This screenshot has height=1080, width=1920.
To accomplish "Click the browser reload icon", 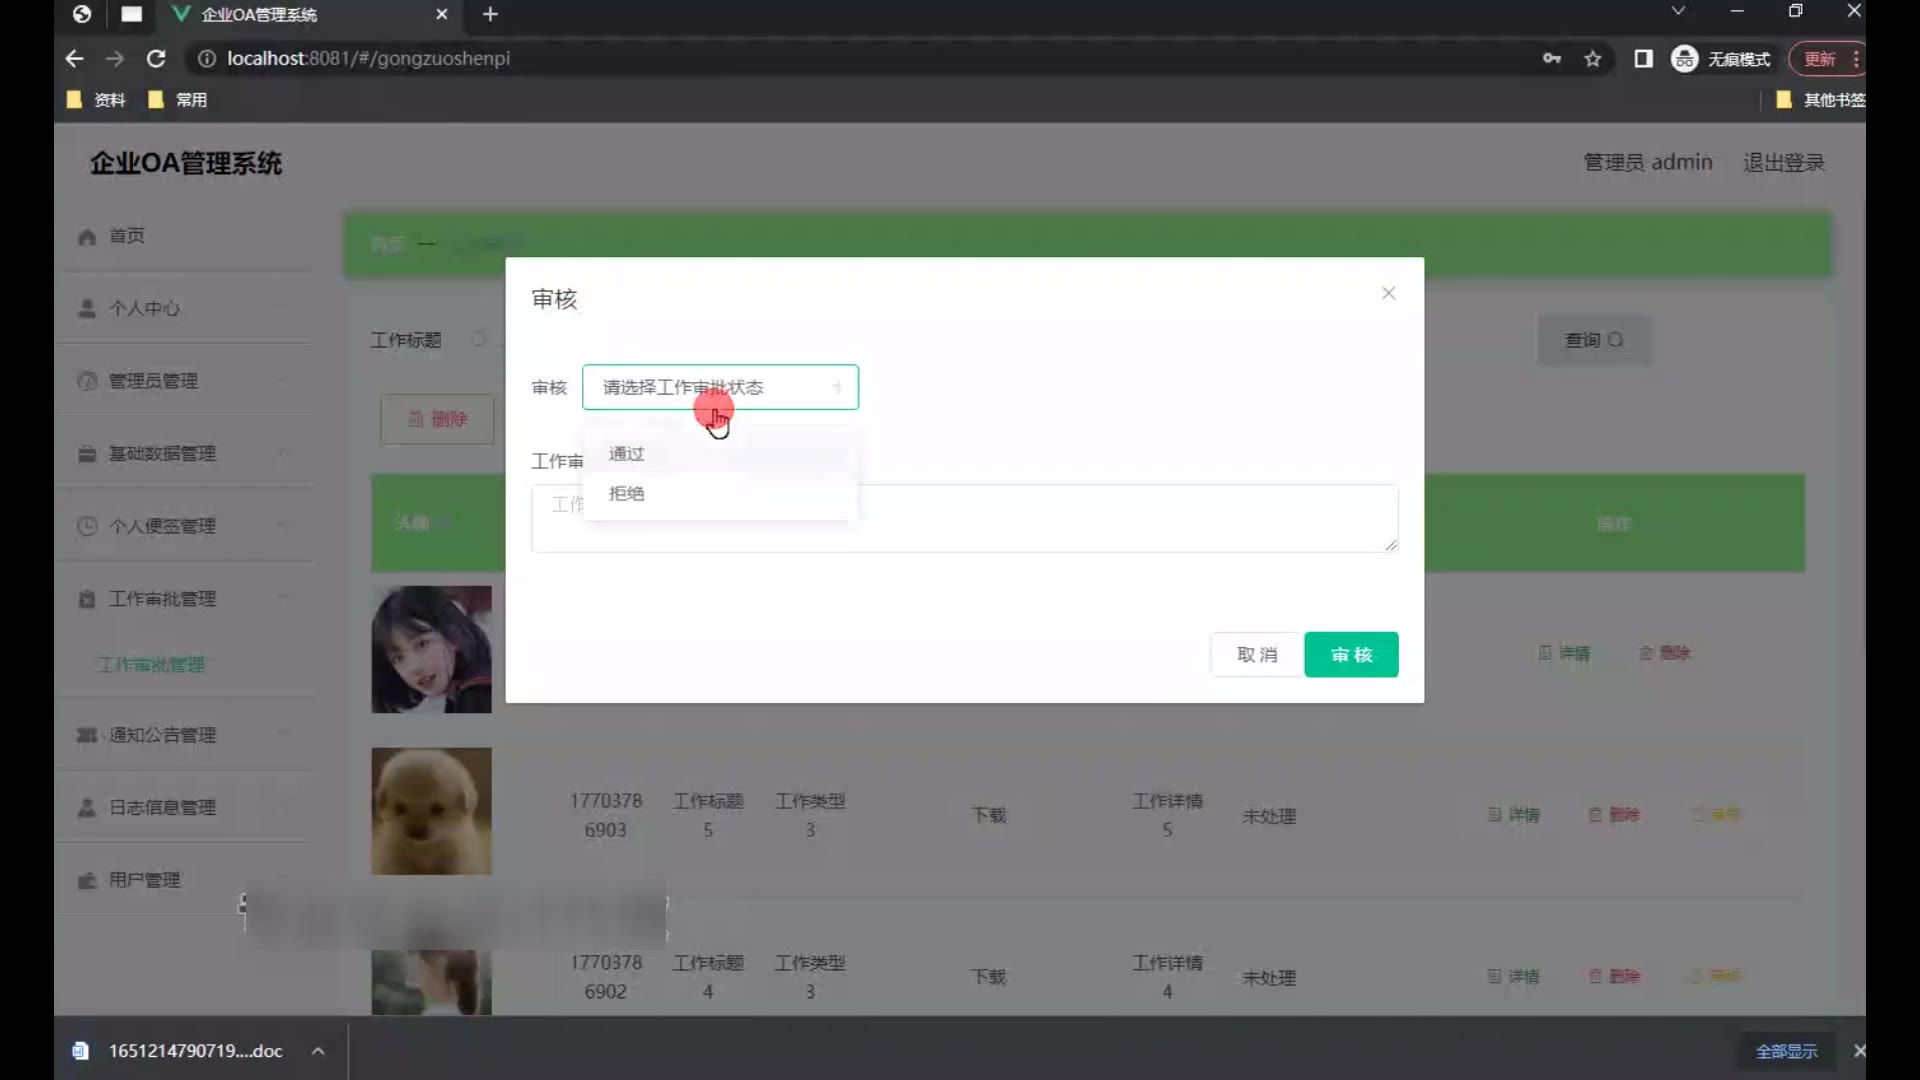I will (156, 59).
